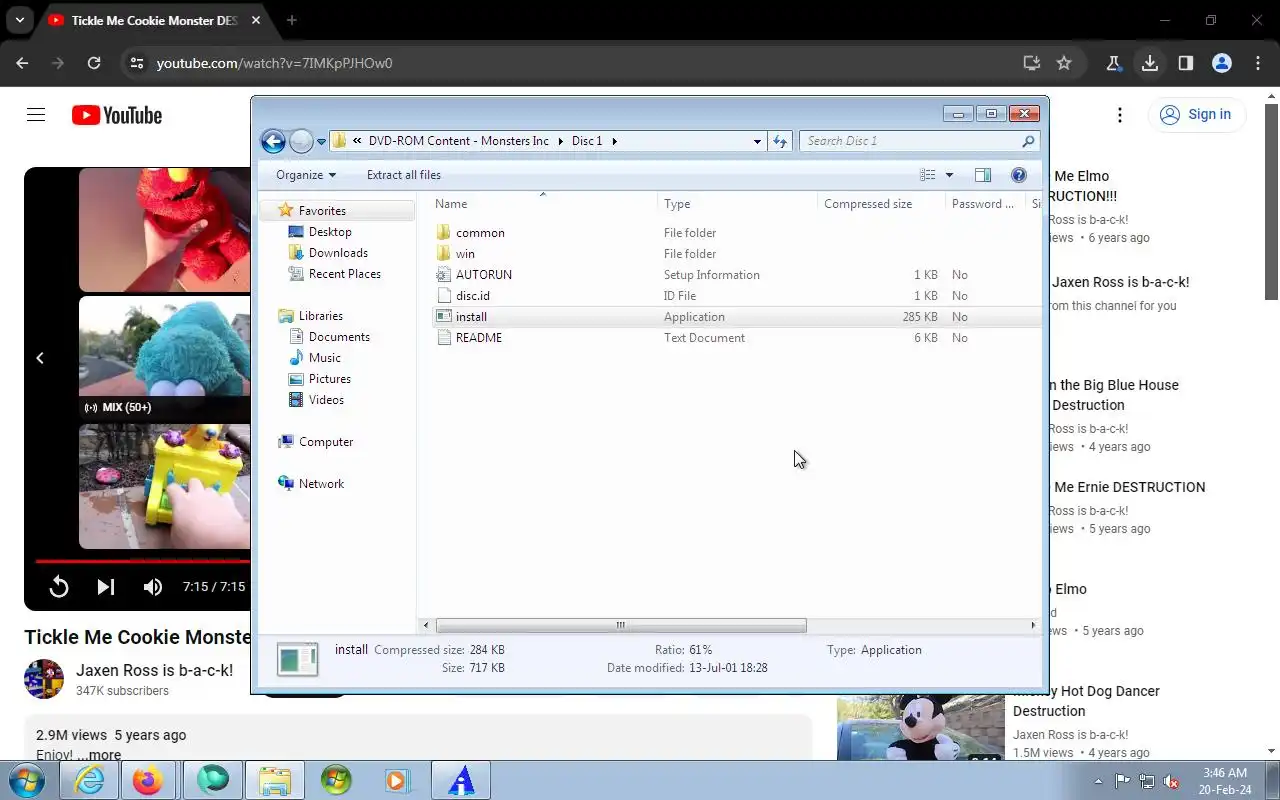This screenshot has height=800, width=1280.
Task: Open Videos library
Action: [326, 400]
